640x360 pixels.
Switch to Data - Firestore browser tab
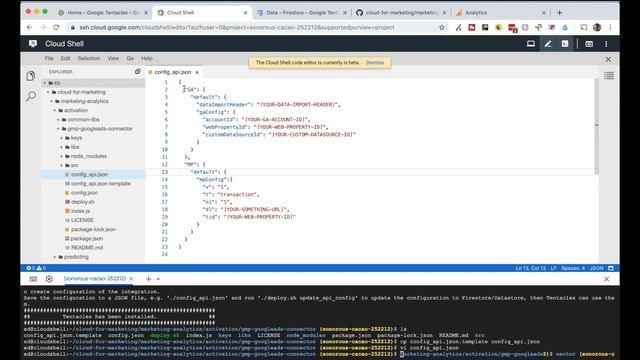(x=302, y=13)
